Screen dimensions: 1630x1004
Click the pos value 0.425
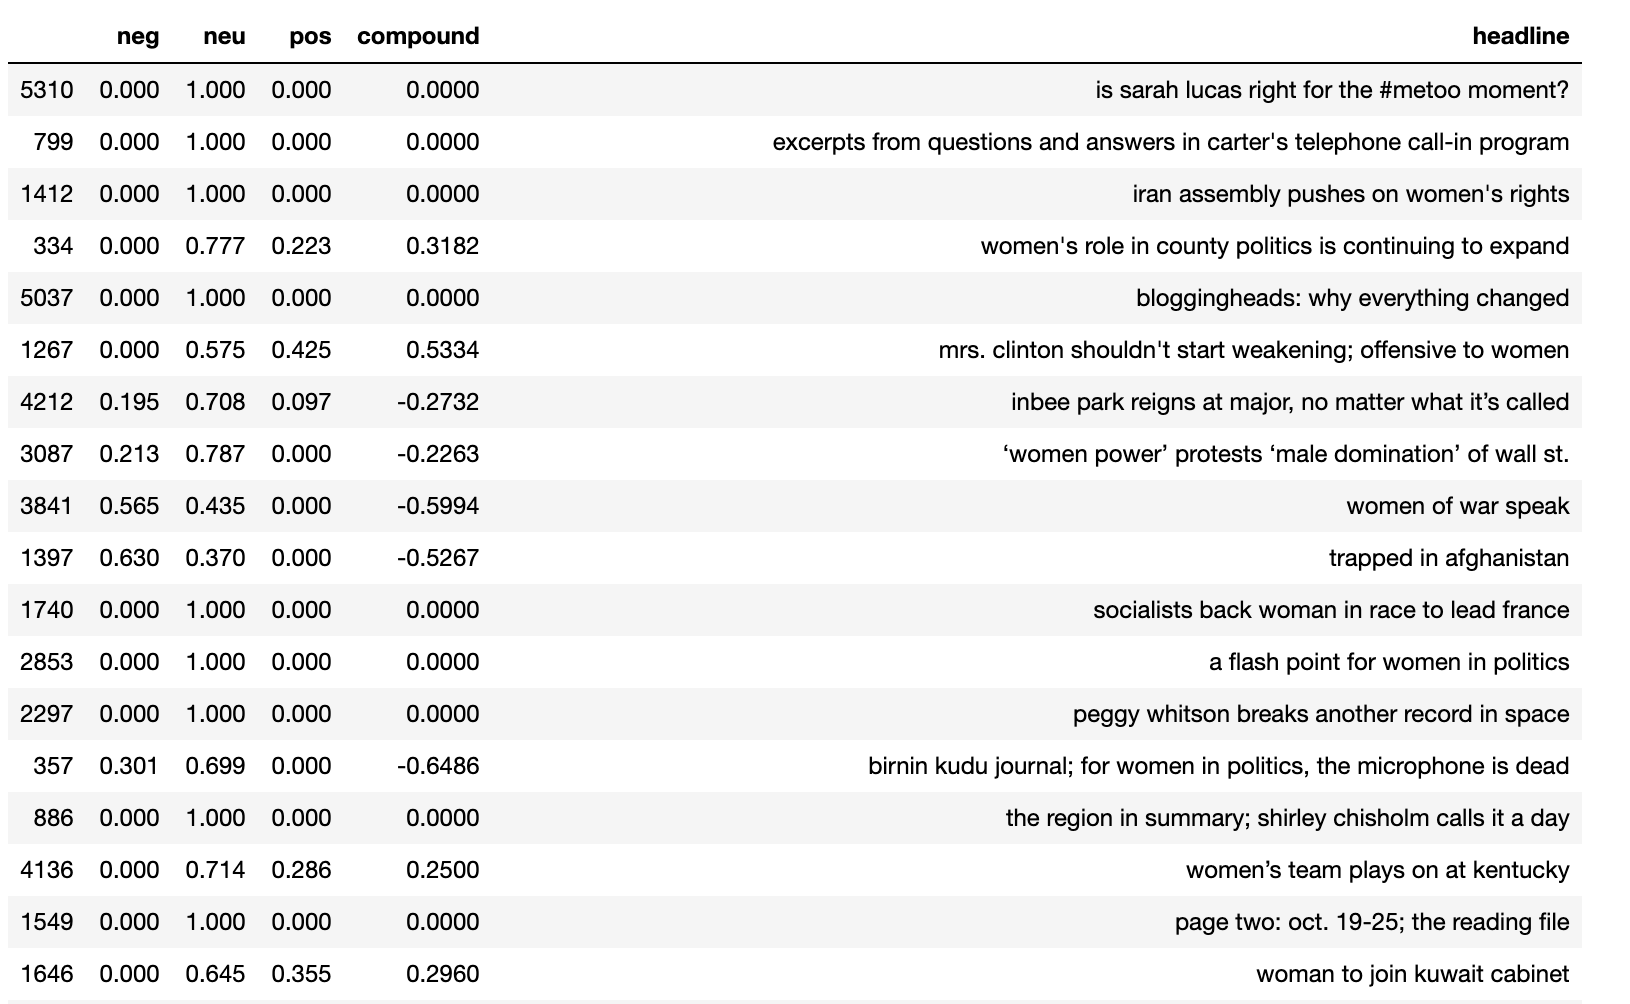point(301,350)
